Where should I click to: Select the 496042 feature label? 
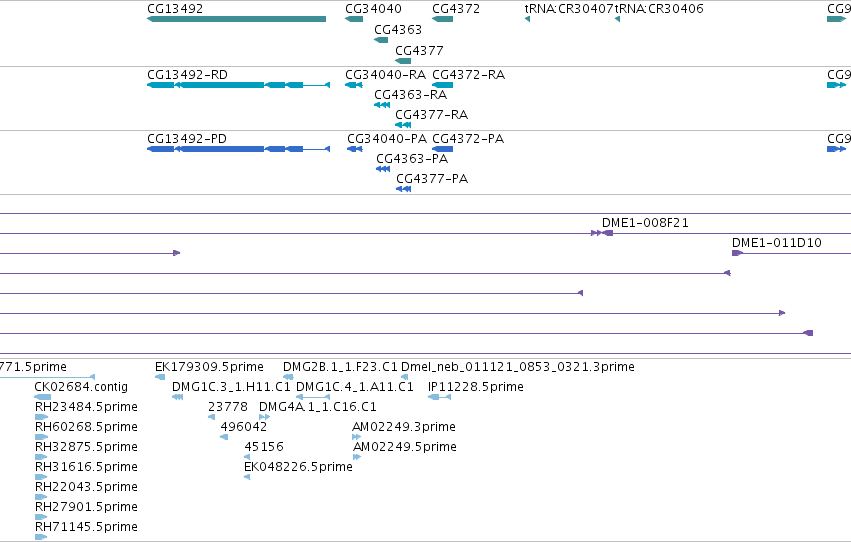(x=244, y=427)
